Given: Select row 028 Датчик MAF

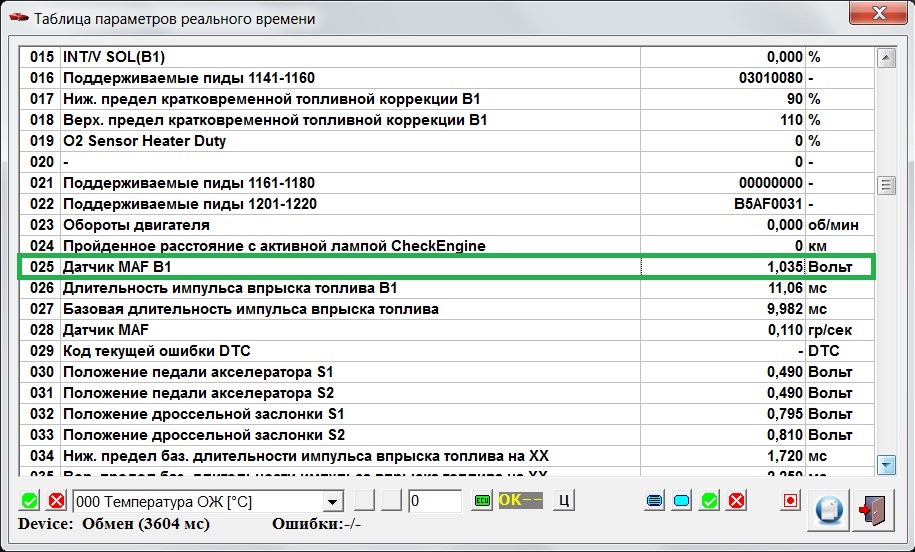Looking at the screenshot, I should [446, 330].
